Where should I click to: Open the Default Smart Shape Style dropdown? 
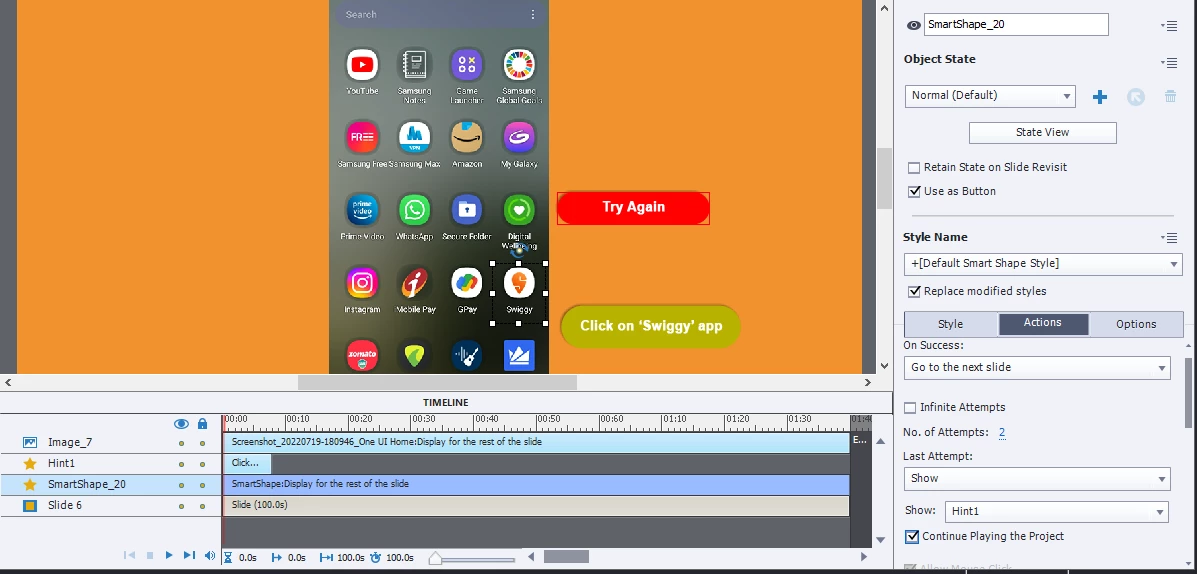pos(1044,264)
